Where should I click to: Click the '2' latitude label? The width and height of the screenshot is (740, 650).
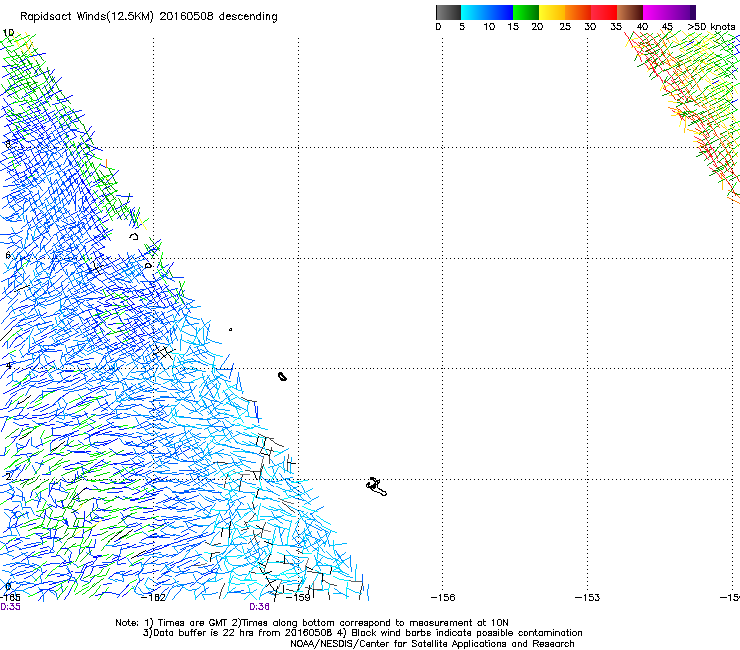[8, 476]
